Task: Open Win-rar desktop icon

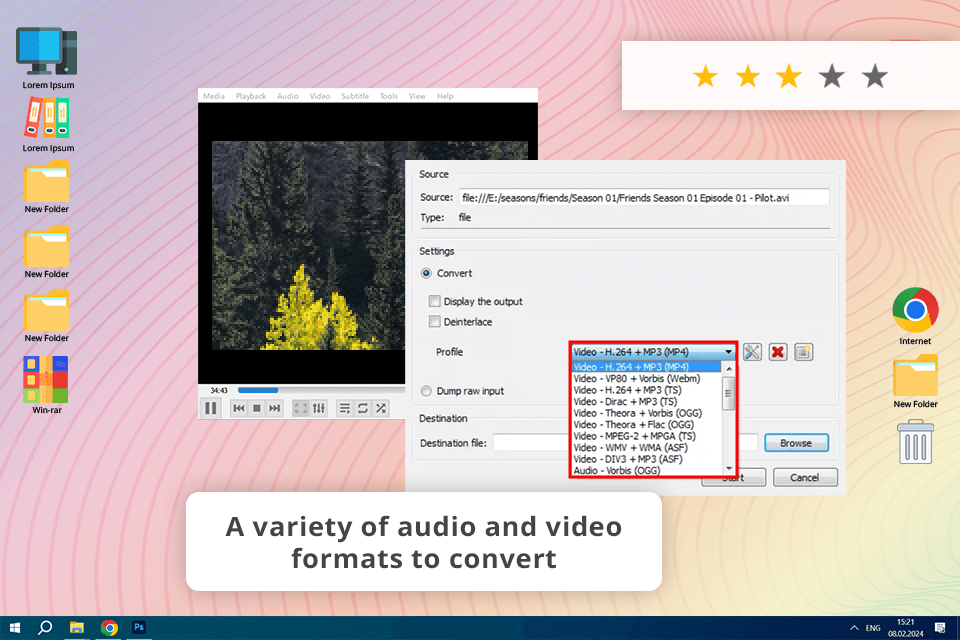Action: (x=47, y=385)
